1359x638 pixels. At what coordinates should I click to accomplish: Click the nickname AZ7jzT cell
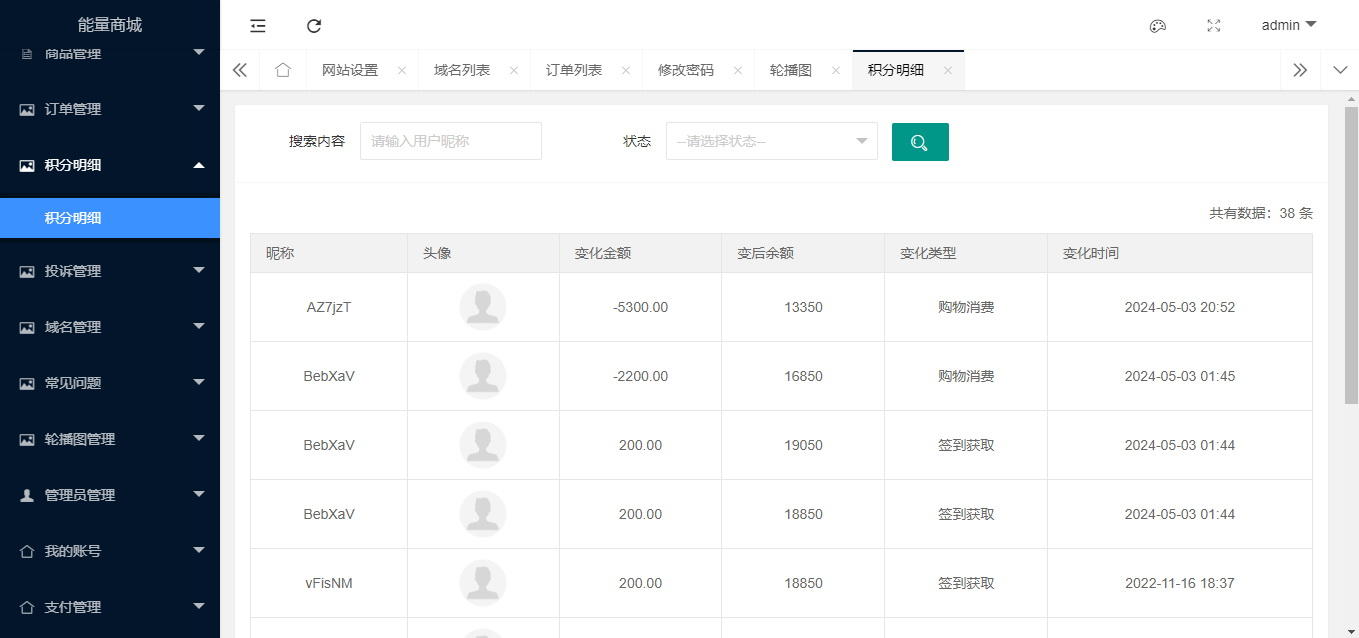(x=329, y=307)
